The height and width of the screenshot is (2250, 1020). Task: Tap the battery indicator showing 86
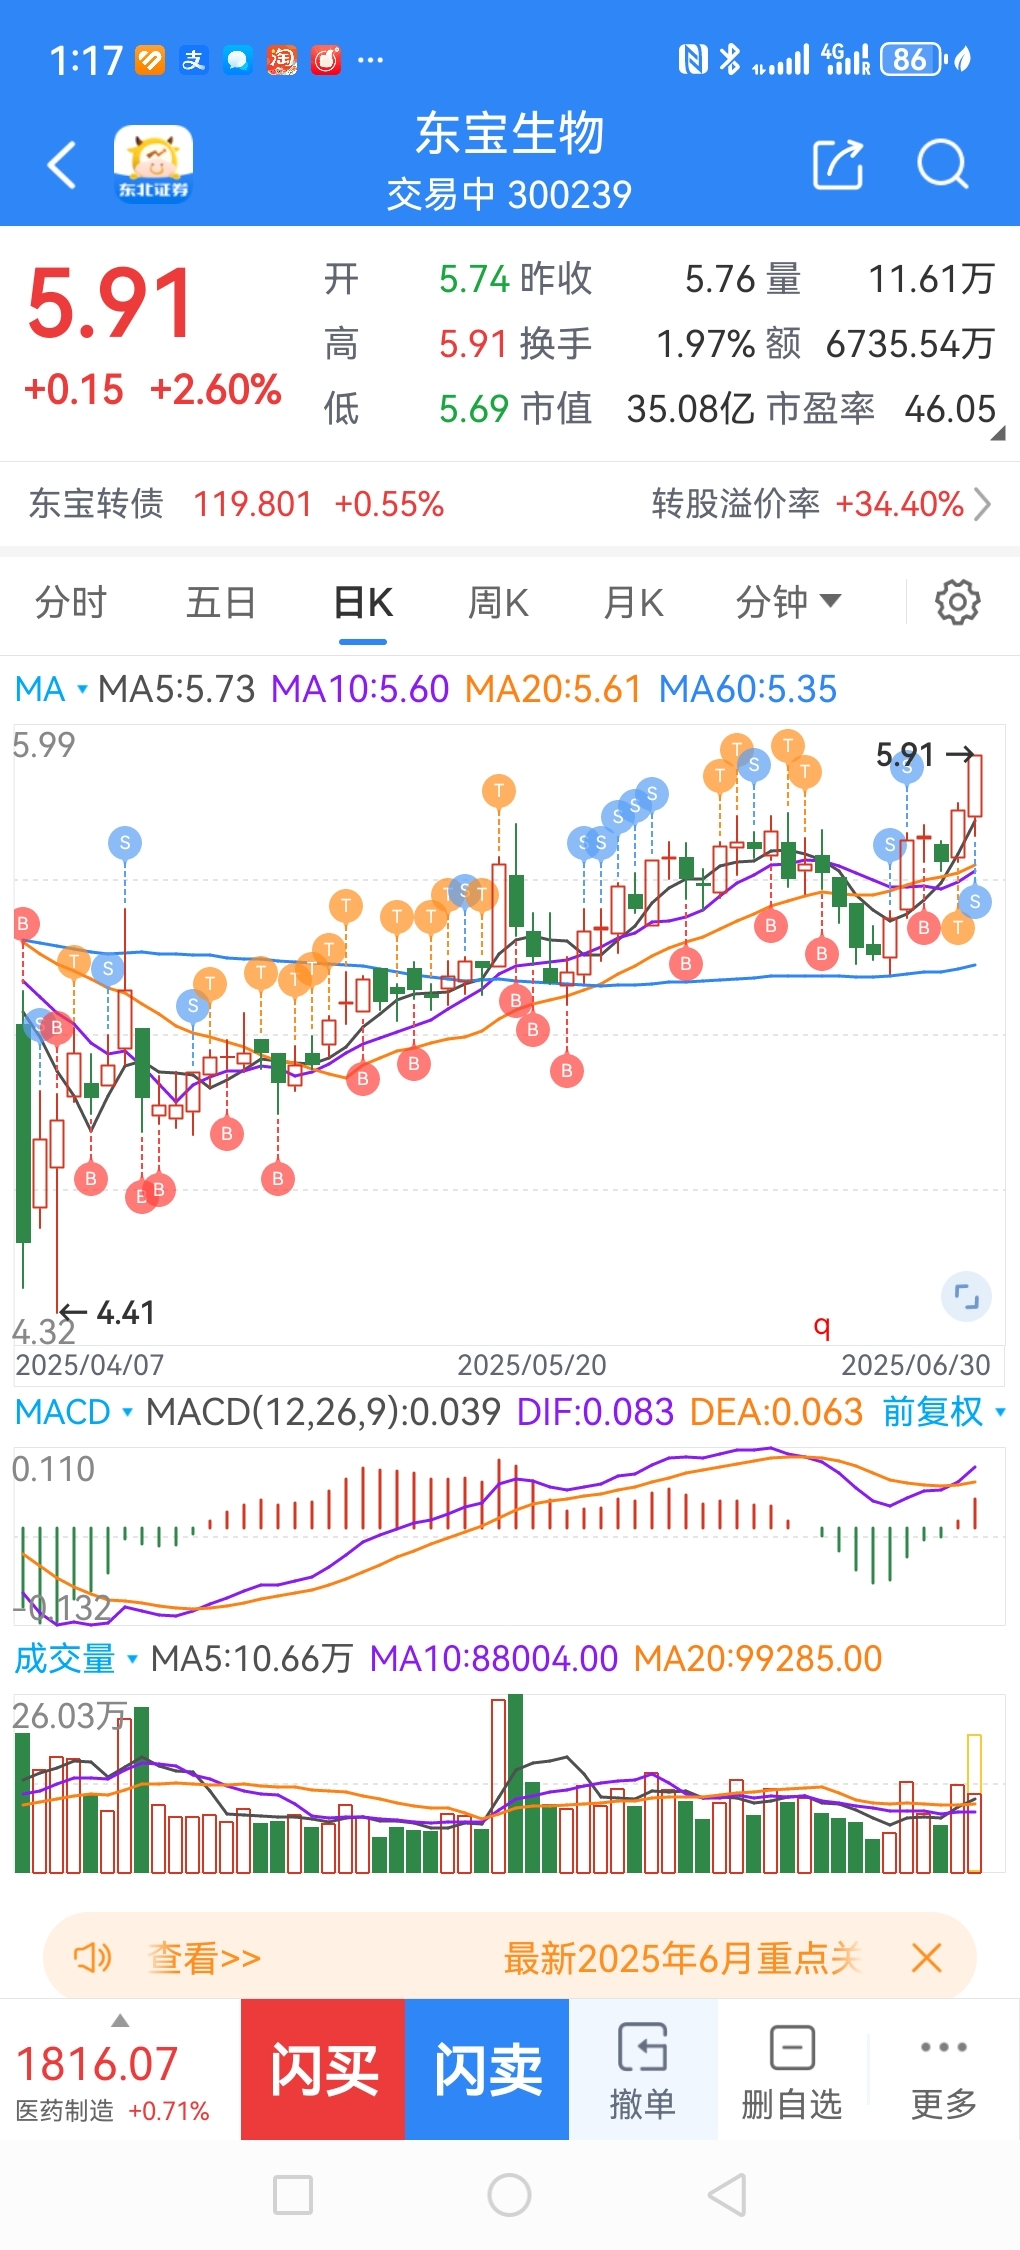[912, 60]
